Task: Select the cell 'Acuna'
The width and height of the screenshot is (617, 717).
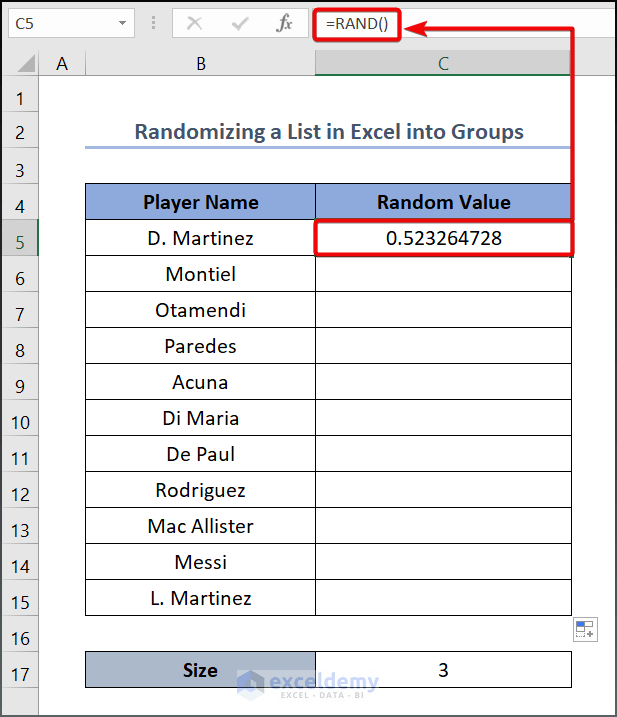Action: coord(200,382)
